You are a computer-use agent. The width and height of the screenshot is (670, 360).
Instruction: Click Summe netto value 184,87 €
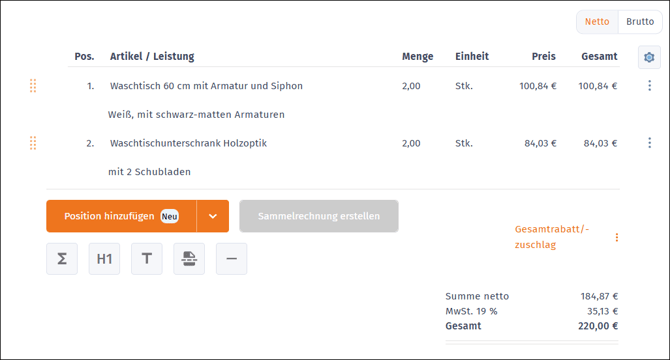coord(599,296)
